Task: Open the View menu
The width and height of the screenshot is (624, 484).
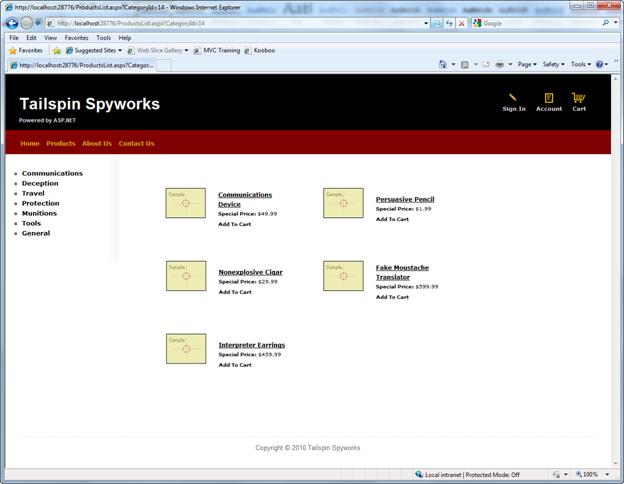Action: click(50, 38)
